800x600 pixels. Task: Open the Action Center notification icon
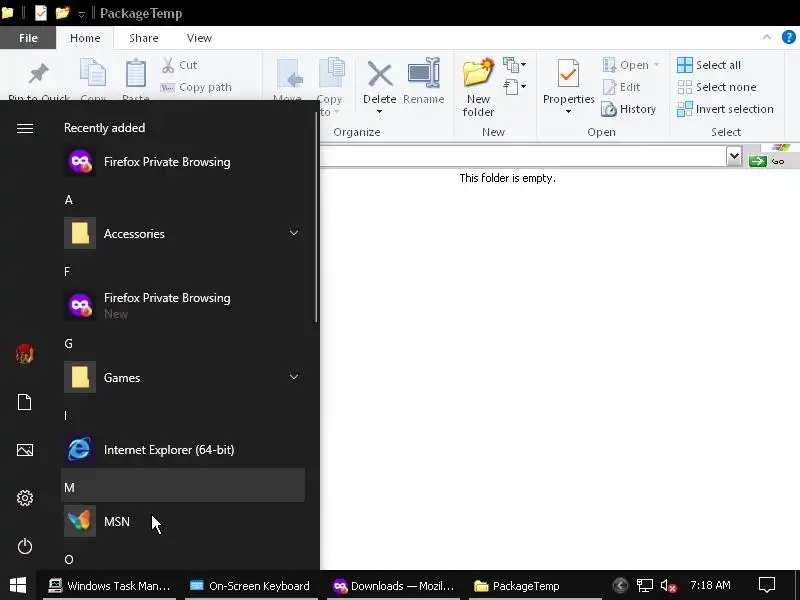[x=766, y=585]
